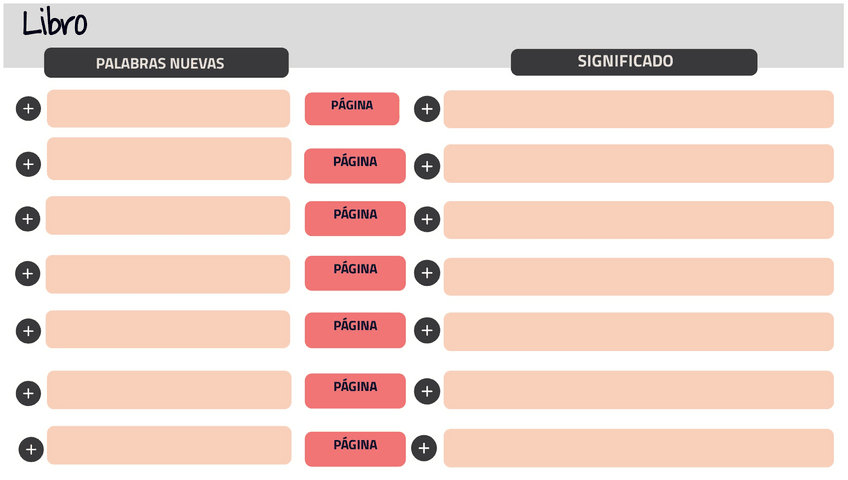
Task: Click the sixth meaning input box
Action: click(638, 390)
